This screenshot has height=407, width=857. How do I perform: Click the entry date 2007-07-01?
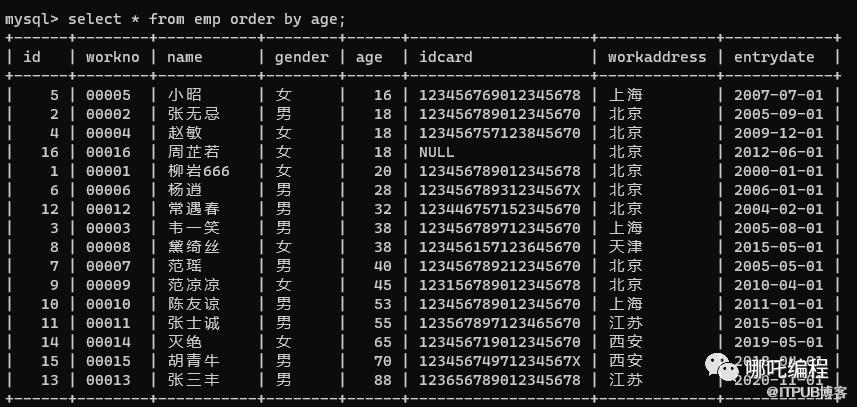779,95
